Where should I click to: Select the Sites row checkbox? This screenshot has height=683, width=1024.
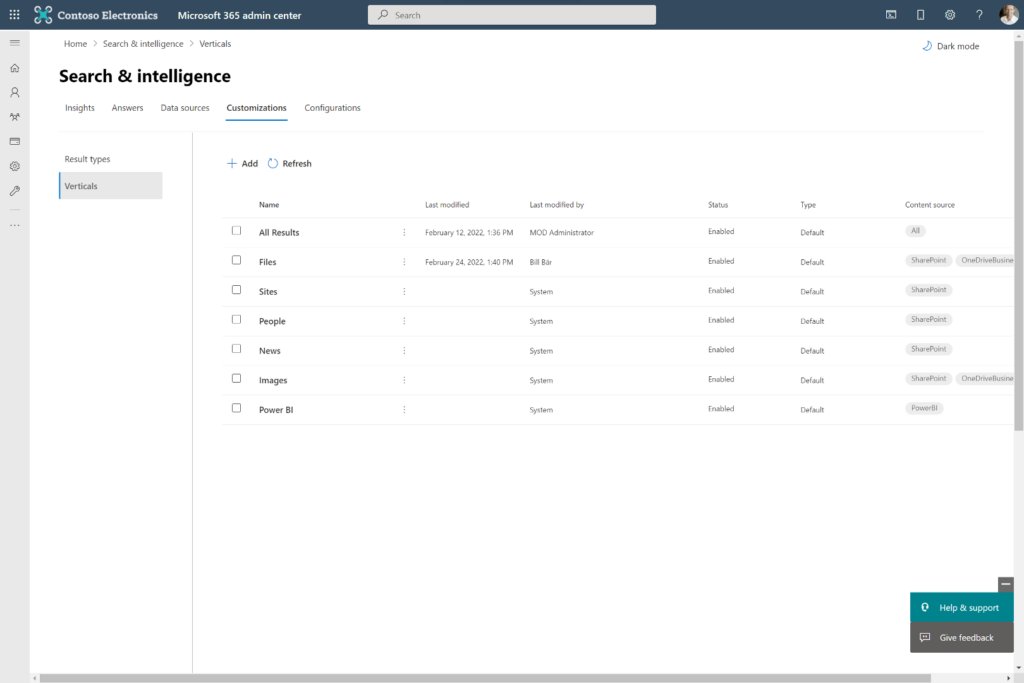[x=236, y=289]
